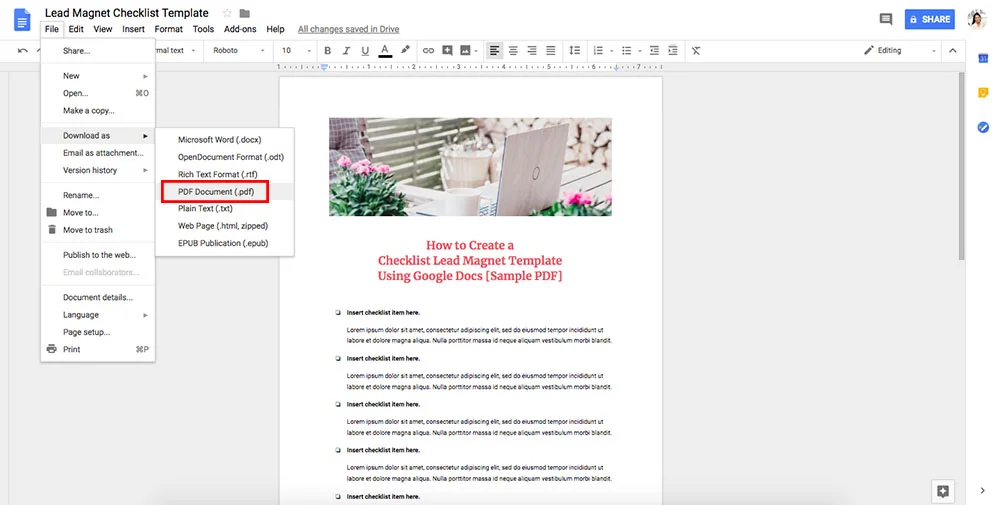
Task: Click the move-to-folder icon beside the title
Action: pos(245,13)
